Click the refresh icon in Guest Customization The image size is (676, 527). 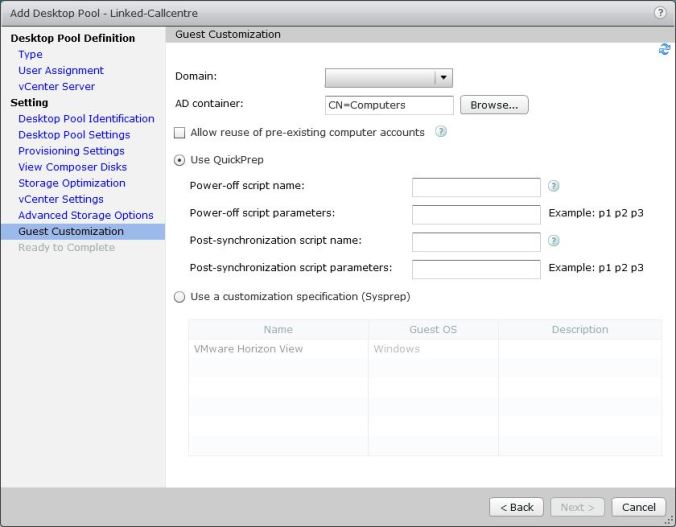pos(664,49)
